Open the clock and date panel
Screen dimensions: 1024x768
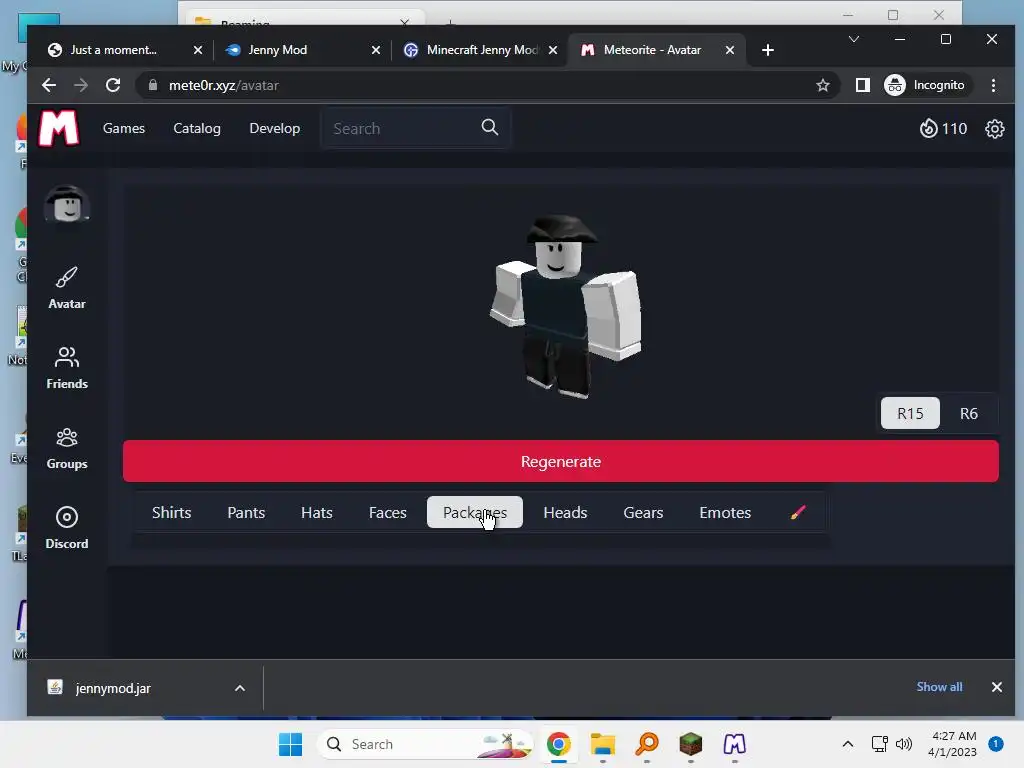coord(952,744)
